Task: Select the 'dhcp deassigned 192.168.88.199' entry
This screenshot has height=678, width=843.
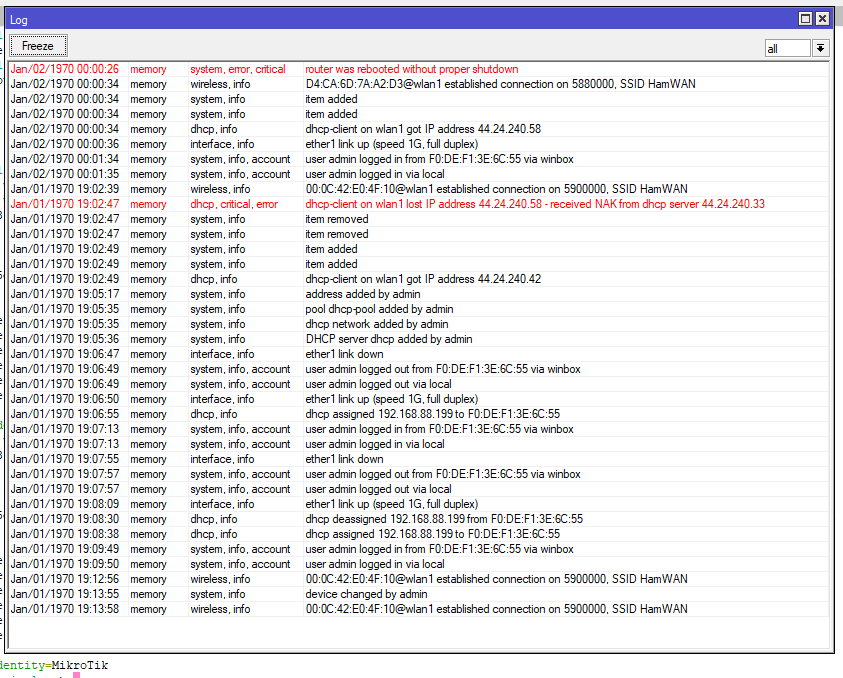Action: coord(443,519)
